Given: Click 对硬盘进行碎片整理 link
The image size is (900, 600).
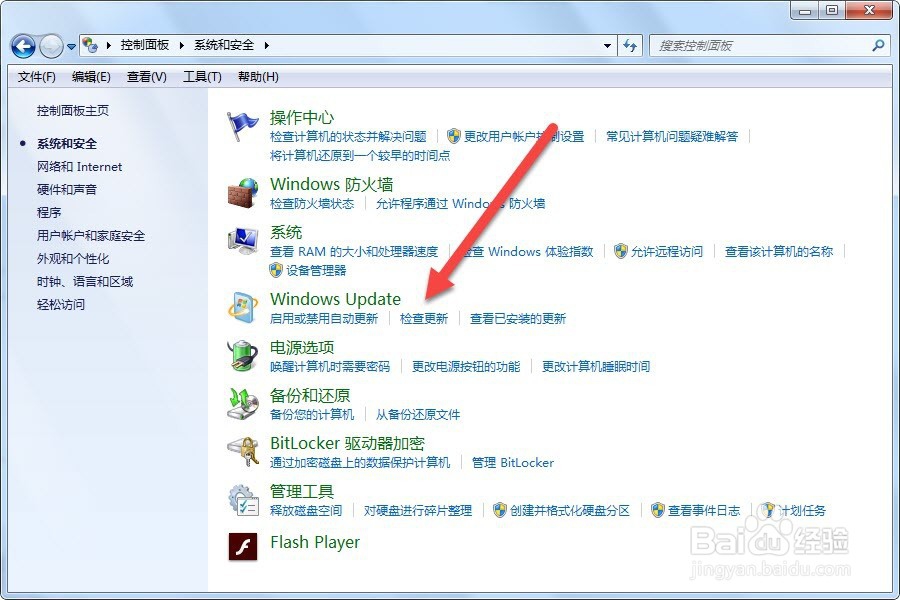Looking at the screenshot, I should [x=418, y=510].
